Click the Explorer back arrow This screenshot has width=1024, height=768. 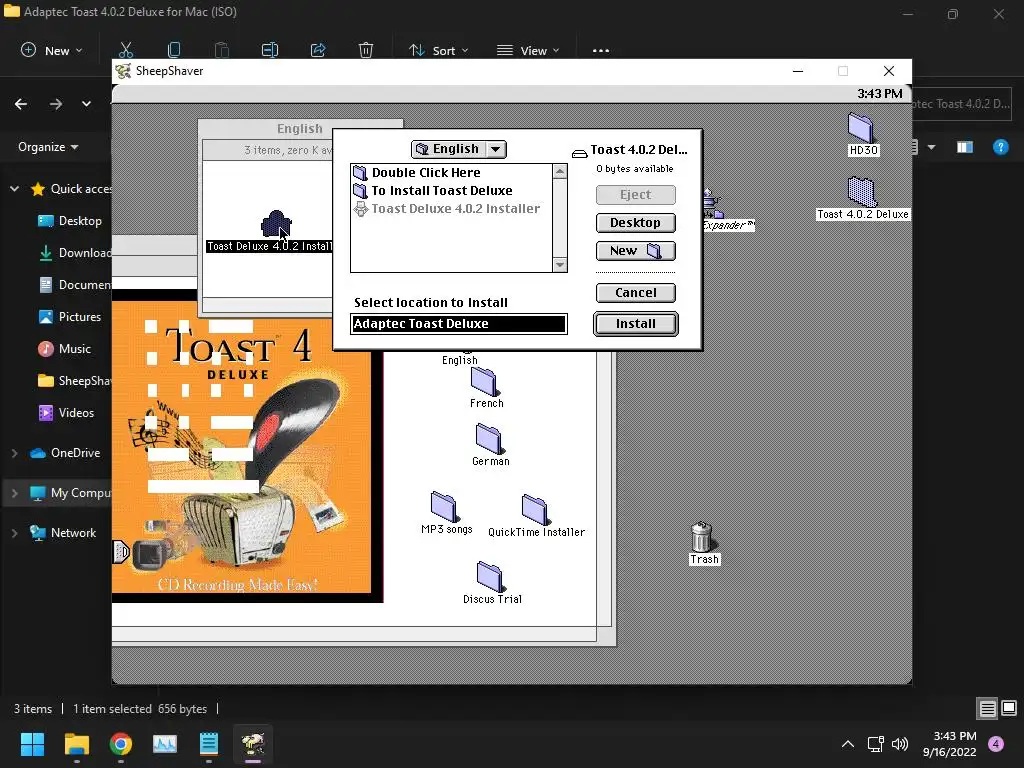21,104
